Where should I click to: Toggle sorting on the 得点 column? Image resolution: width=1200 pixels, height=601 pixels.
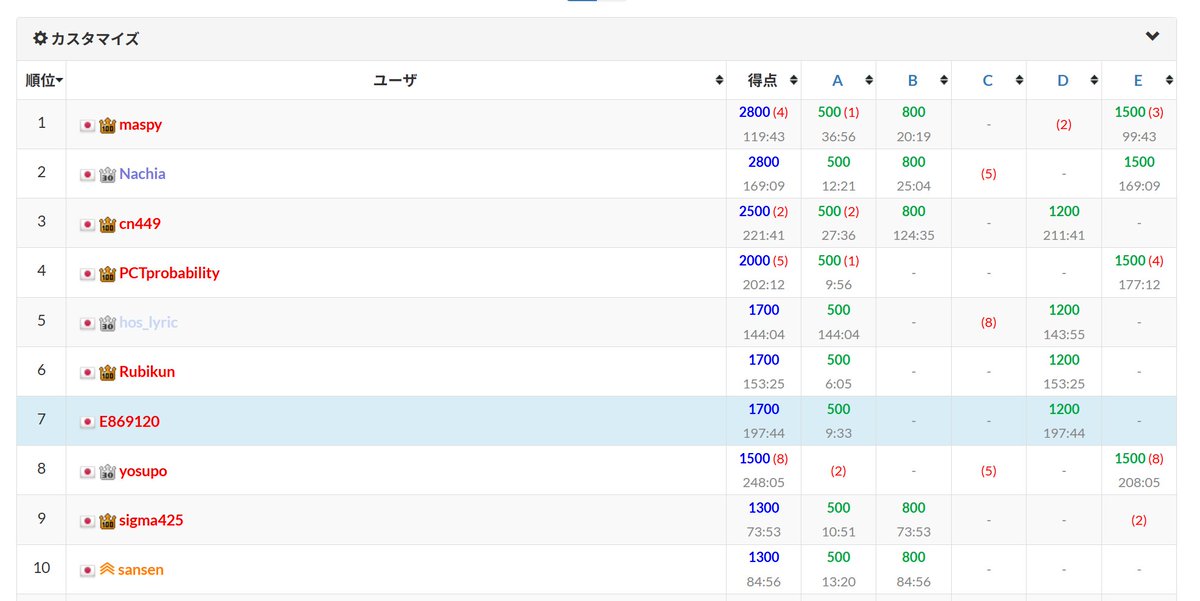pos(793,80)
